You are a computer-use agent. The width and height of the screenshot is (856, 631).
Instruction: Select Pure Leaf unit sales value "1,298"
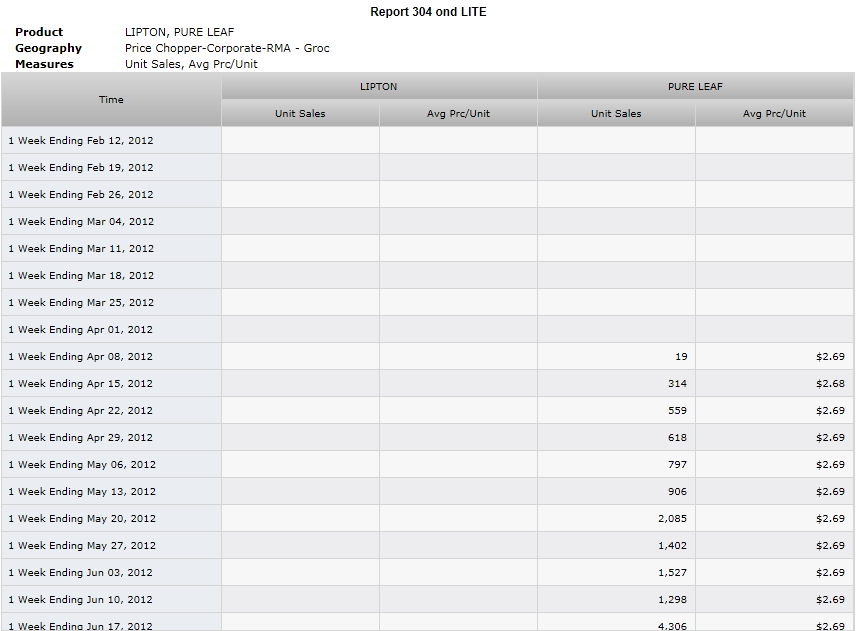(673, 600)
